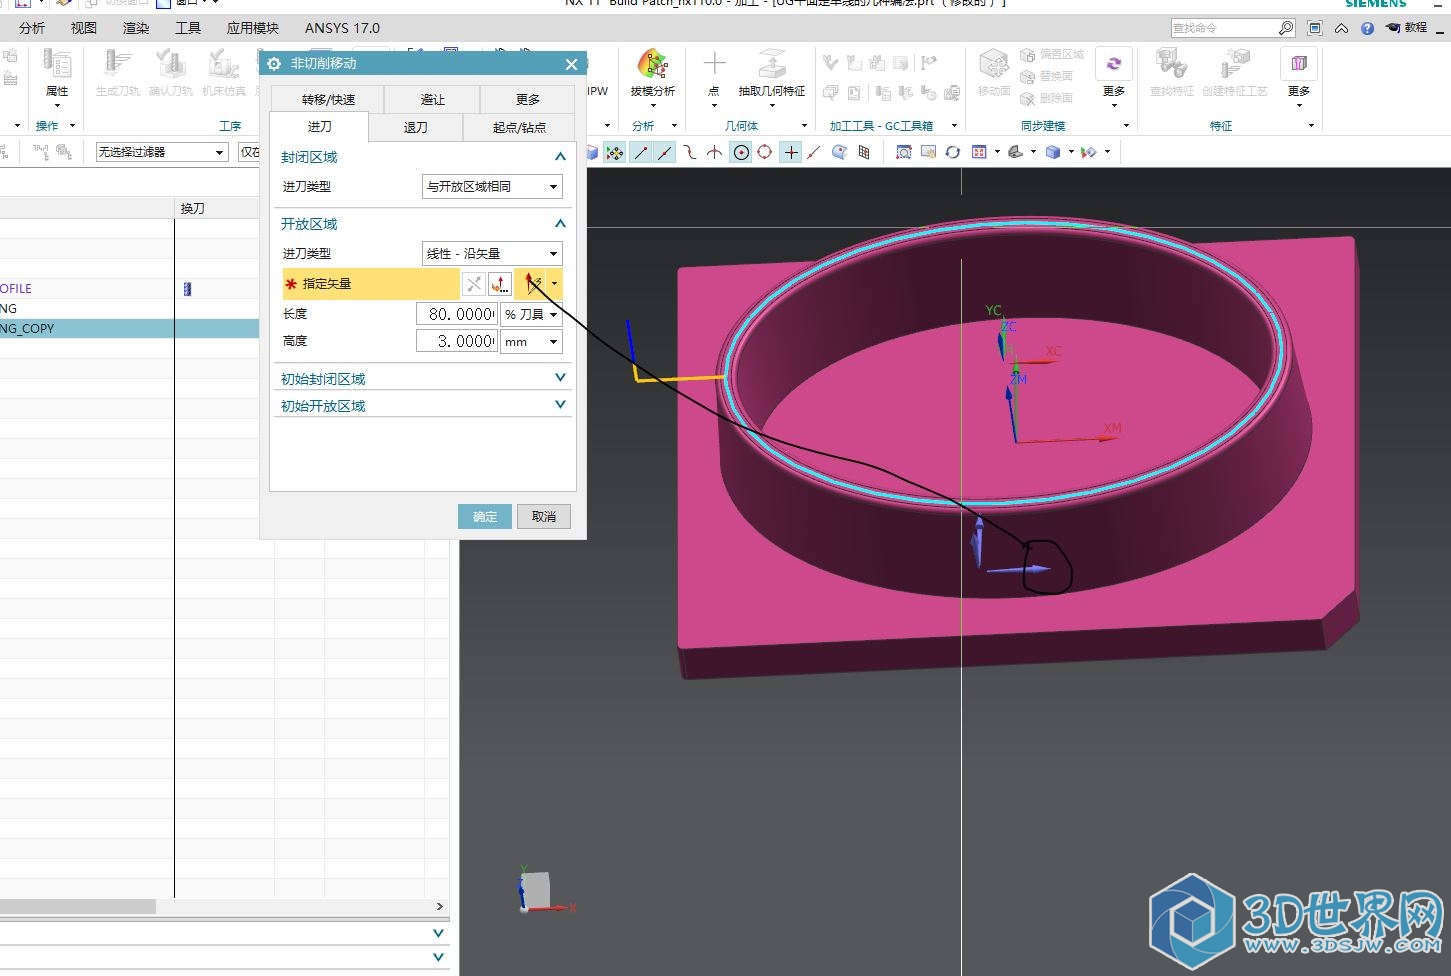
Task: Select 抽取几何特征 extract geometry icon
Action: coord(771,66)
